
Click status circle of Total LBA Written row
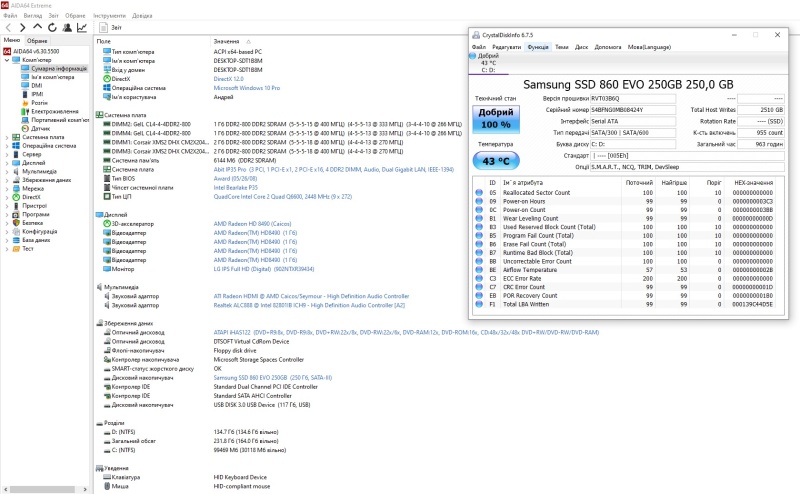click(x=479, y=304)
